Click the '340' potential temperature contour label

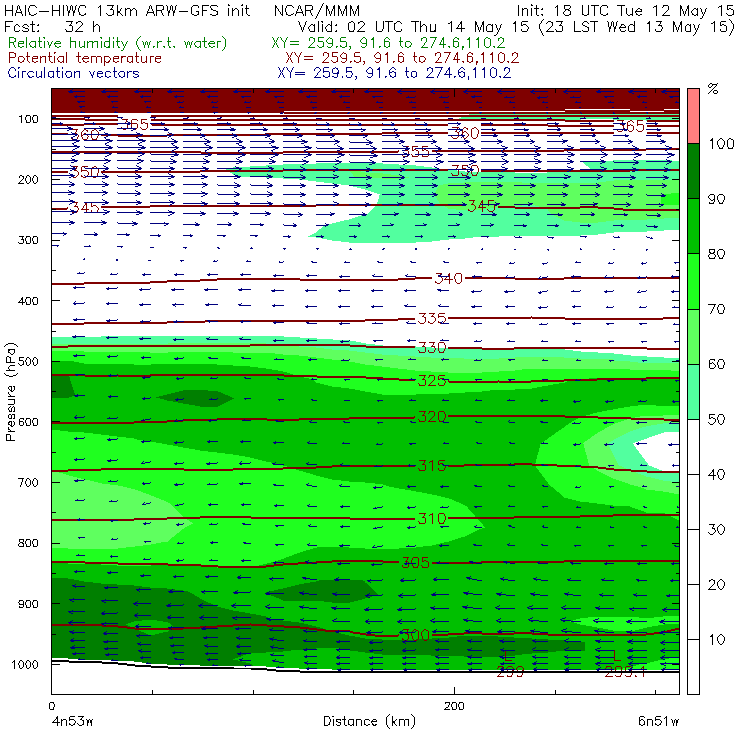pyautogui.click(x=448, y=278)
